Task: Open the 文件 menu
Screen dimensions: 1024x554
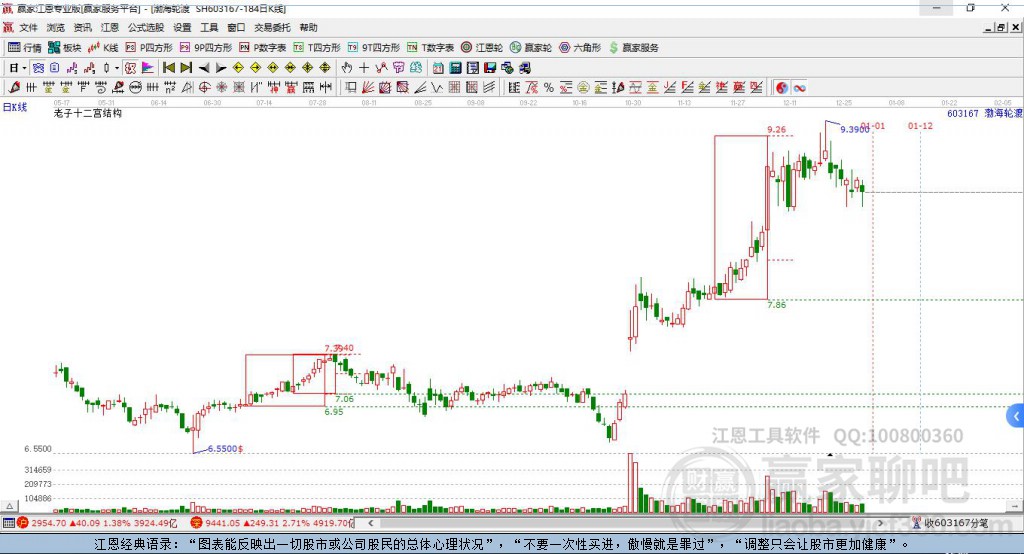Action: [x=28, y=27]
